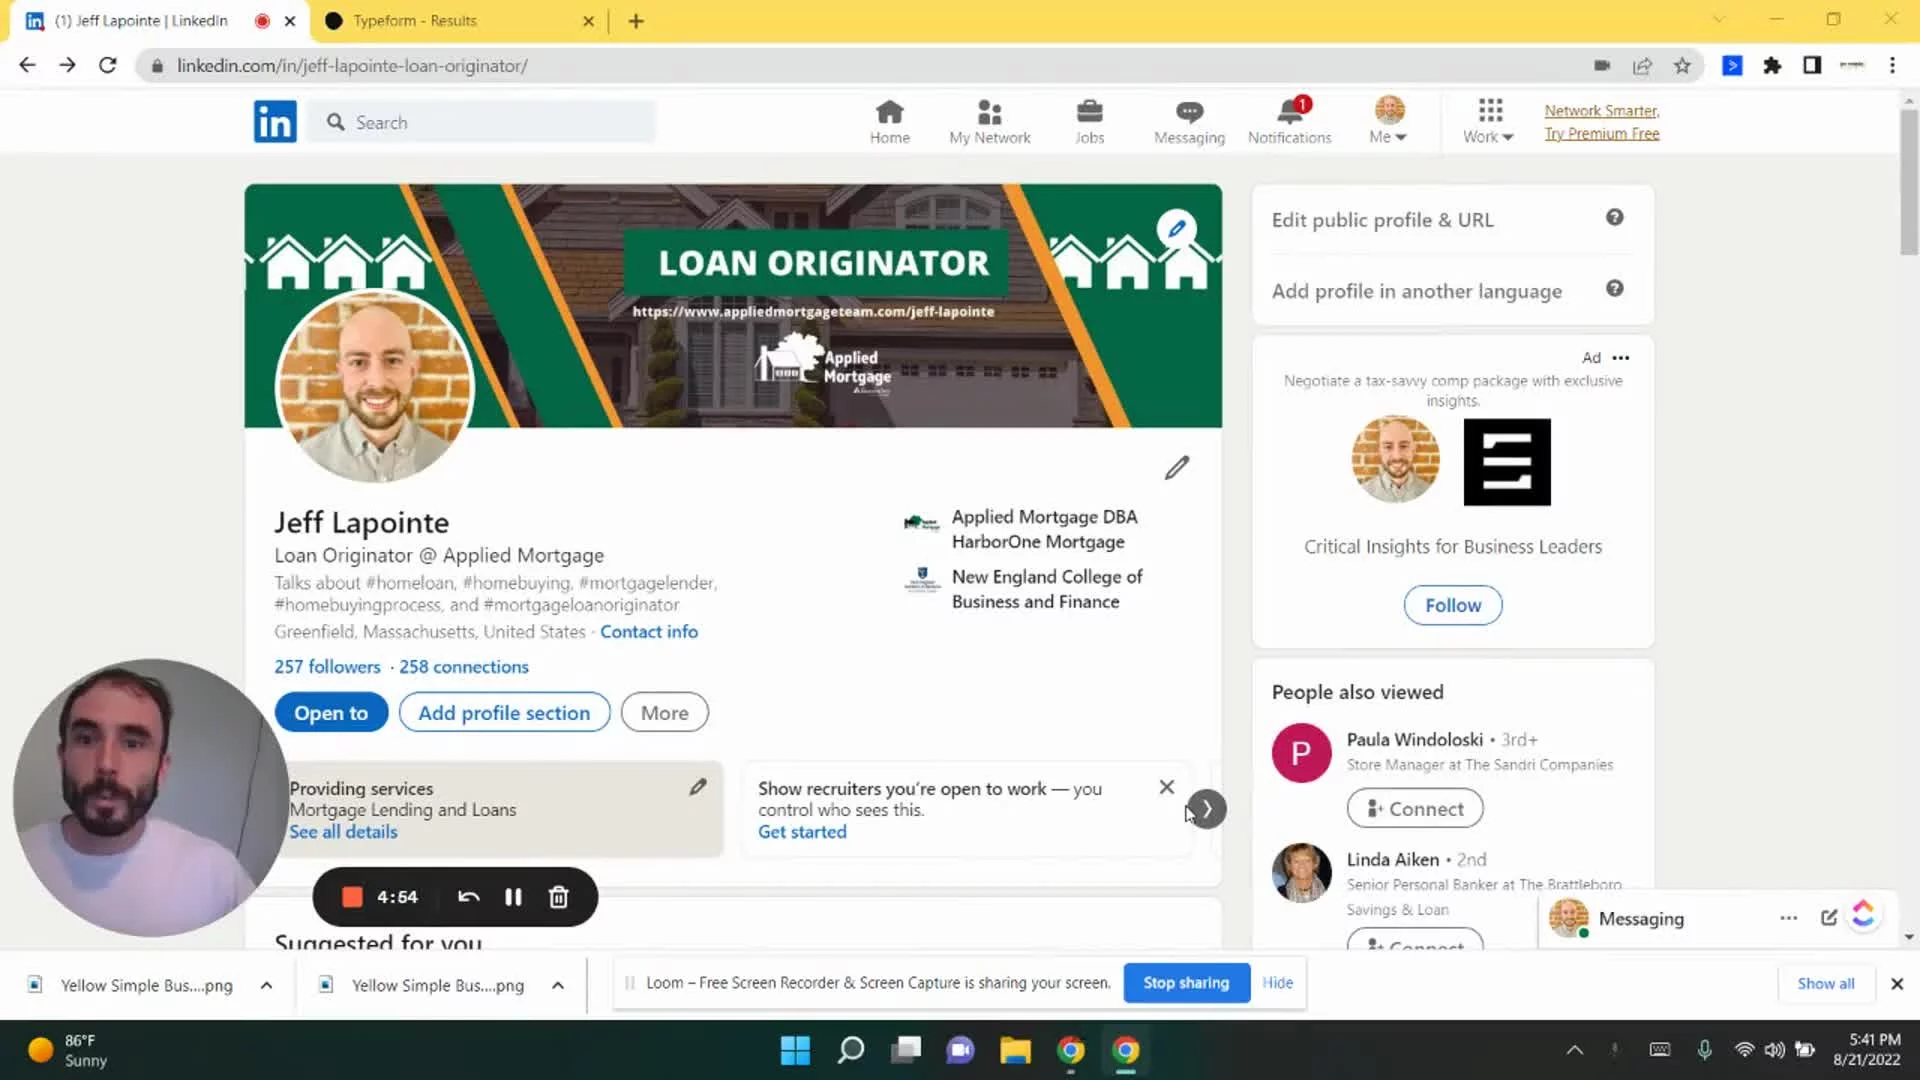Delete the Loom recording trash icon

(x=558, y=896)
